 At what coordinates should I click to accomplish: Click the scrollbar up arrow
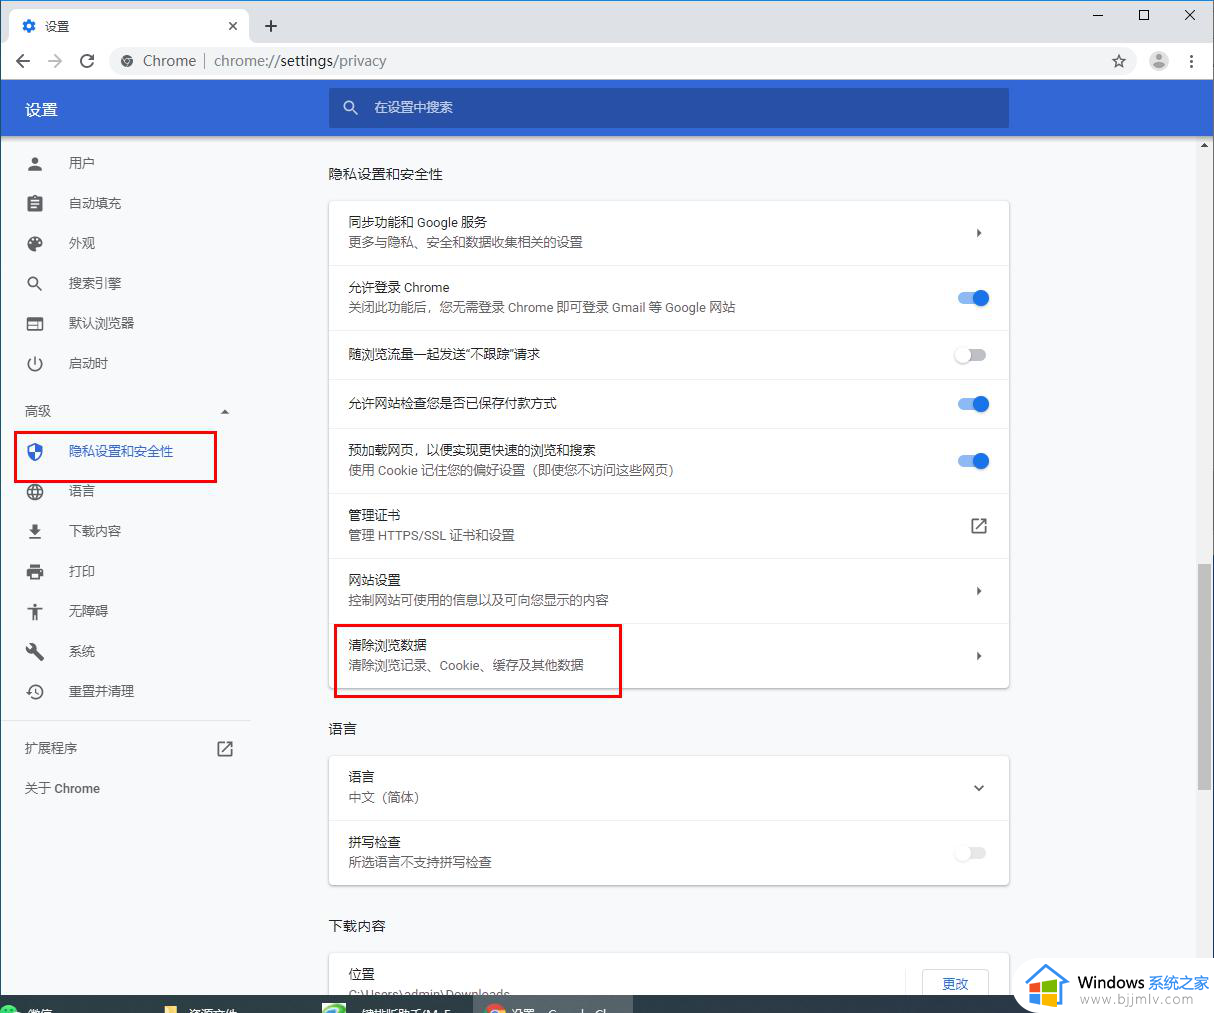[1204, 146]
